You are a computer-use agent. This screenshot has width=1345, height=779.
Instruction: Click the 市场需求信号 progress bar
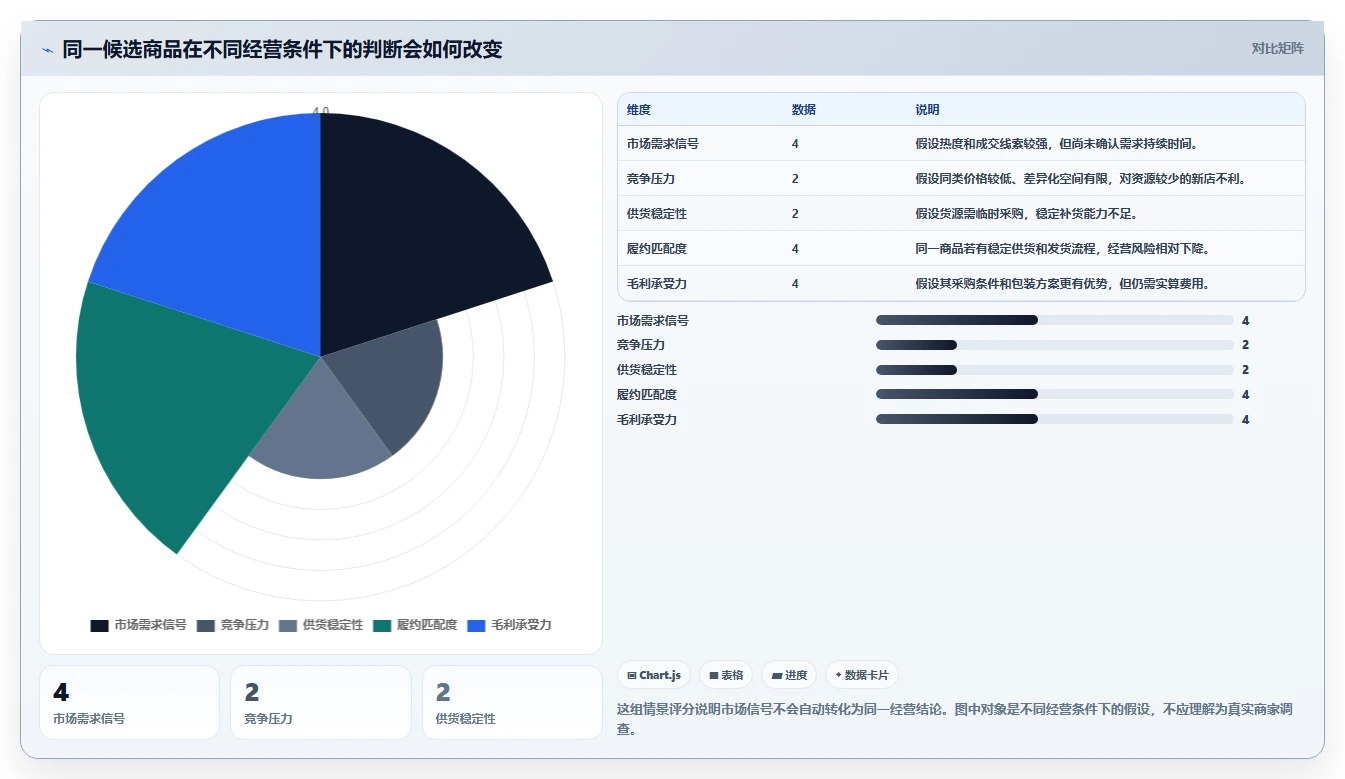(x=1055, y=320)
